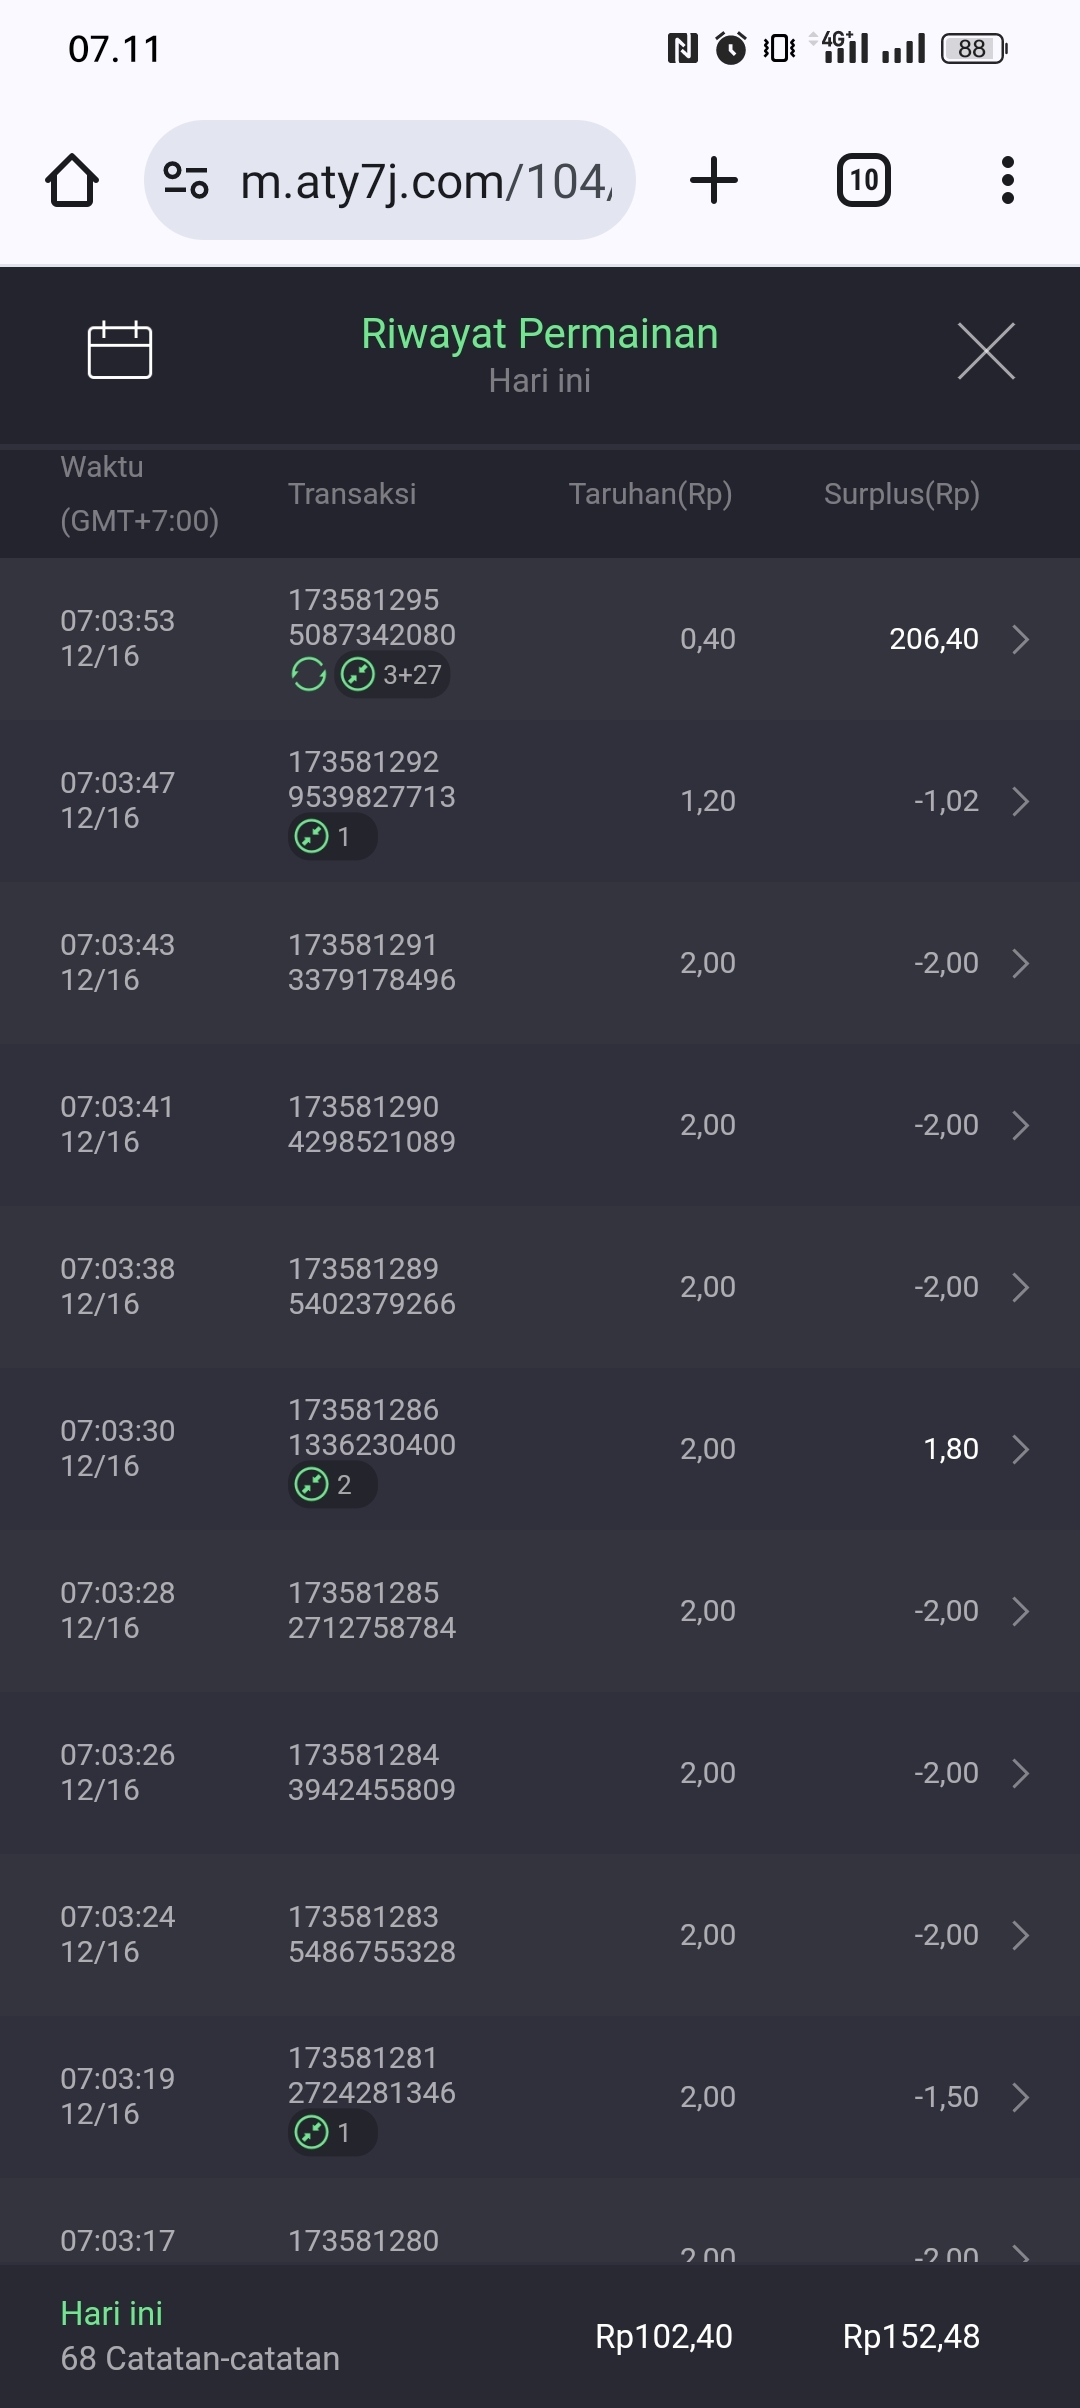Tap the Riwayat Permainan title
The width and height of the screenshot is (1080, 2408).
[540, 334]
